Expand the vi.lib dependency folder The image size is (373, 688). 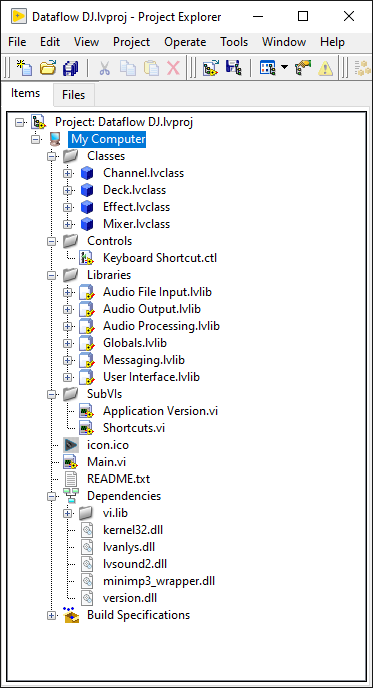pyautogui.click(x=67, y=513)
